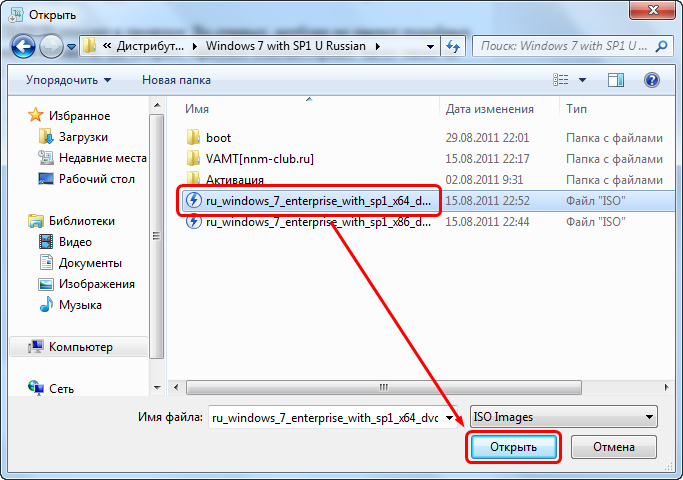Select the ru_windows_7_enterprise_with_sp1_x86 ISO file name
The image size is (683, 480).
[318, 222]
